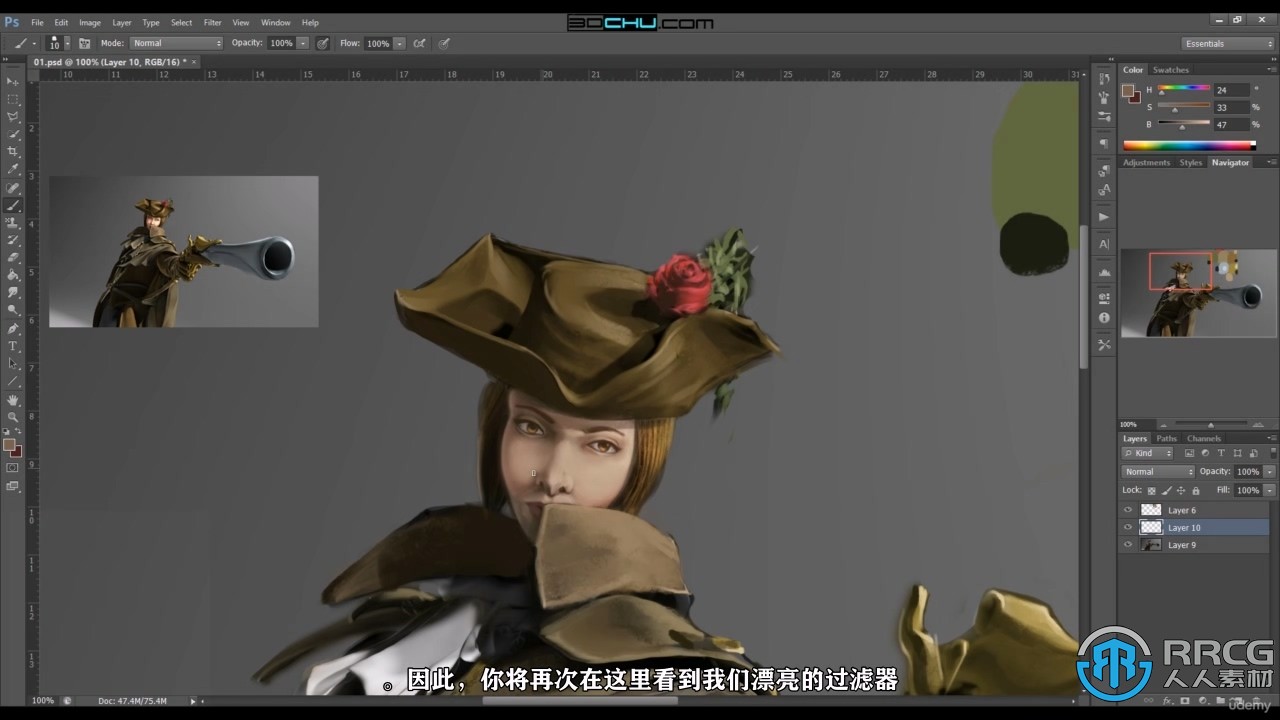Select the Eraser tool
This screenshot has height=720, width=1280.
pyautogui.click(x=13, y=258)
